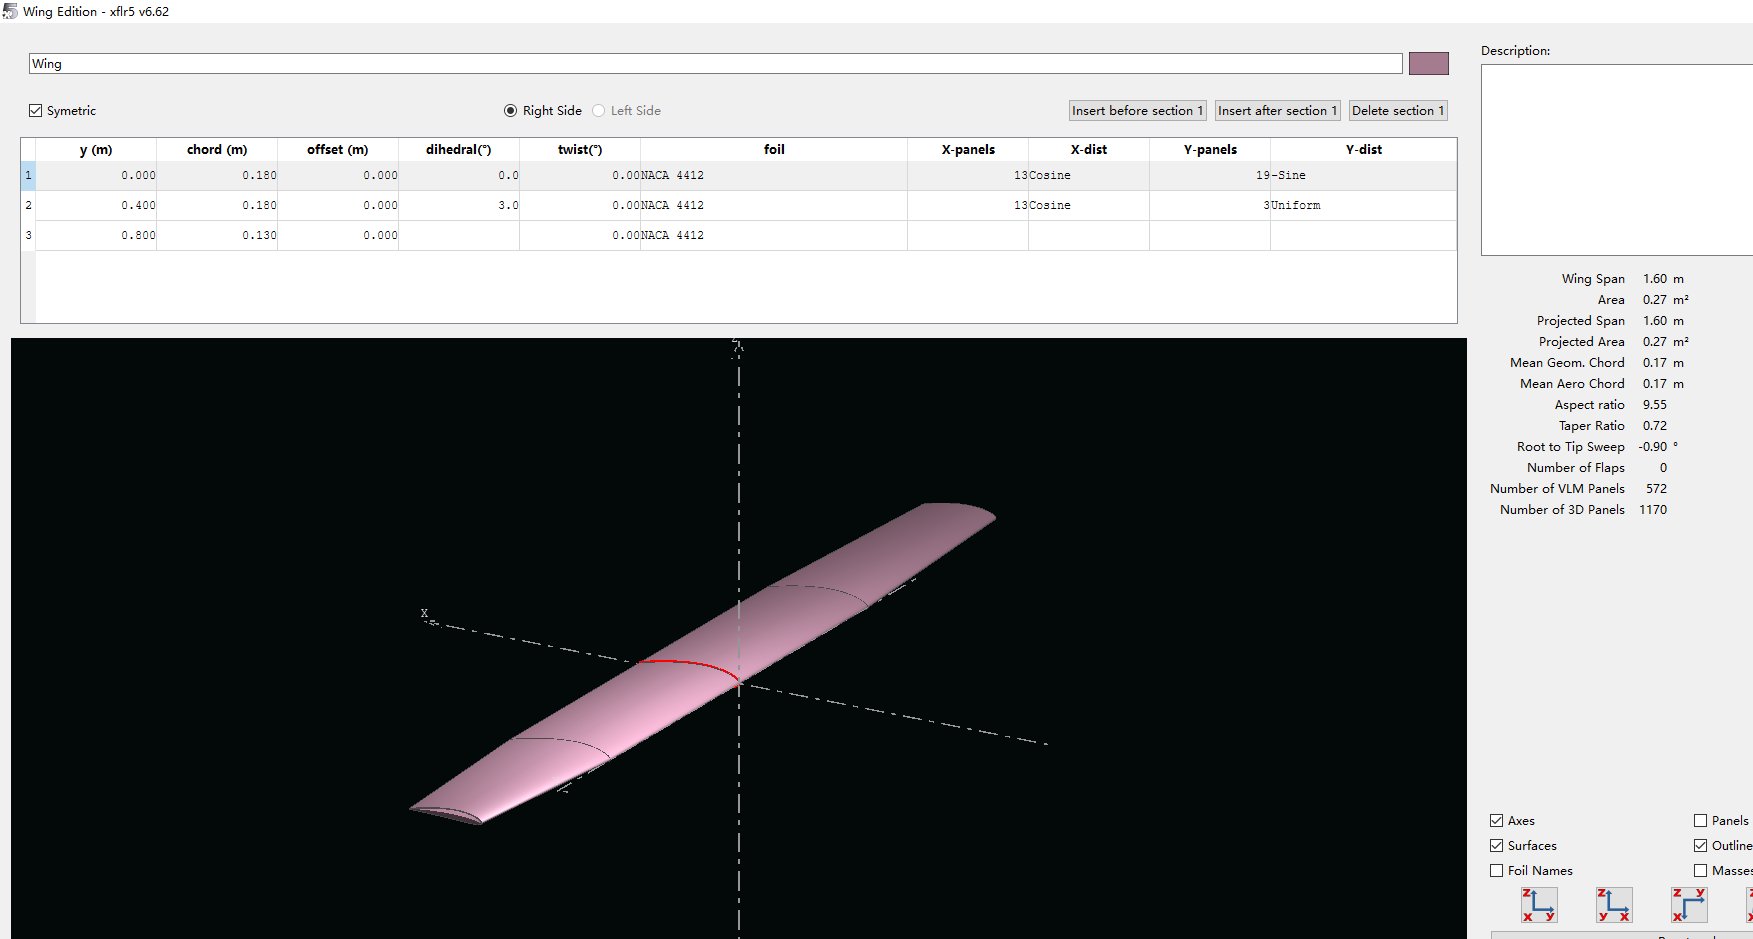The width and height of the screenshot is (1753, 939).
Task: Click the y (m) column header
Action: (x=96, y=149)
